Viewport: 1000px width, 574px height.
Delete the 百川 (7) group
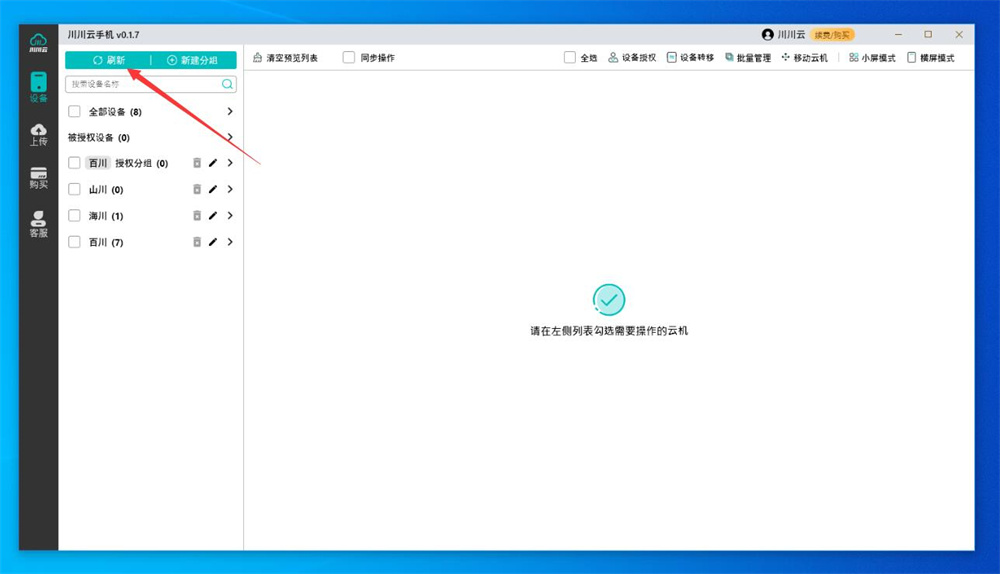click(x=197, y=242)
